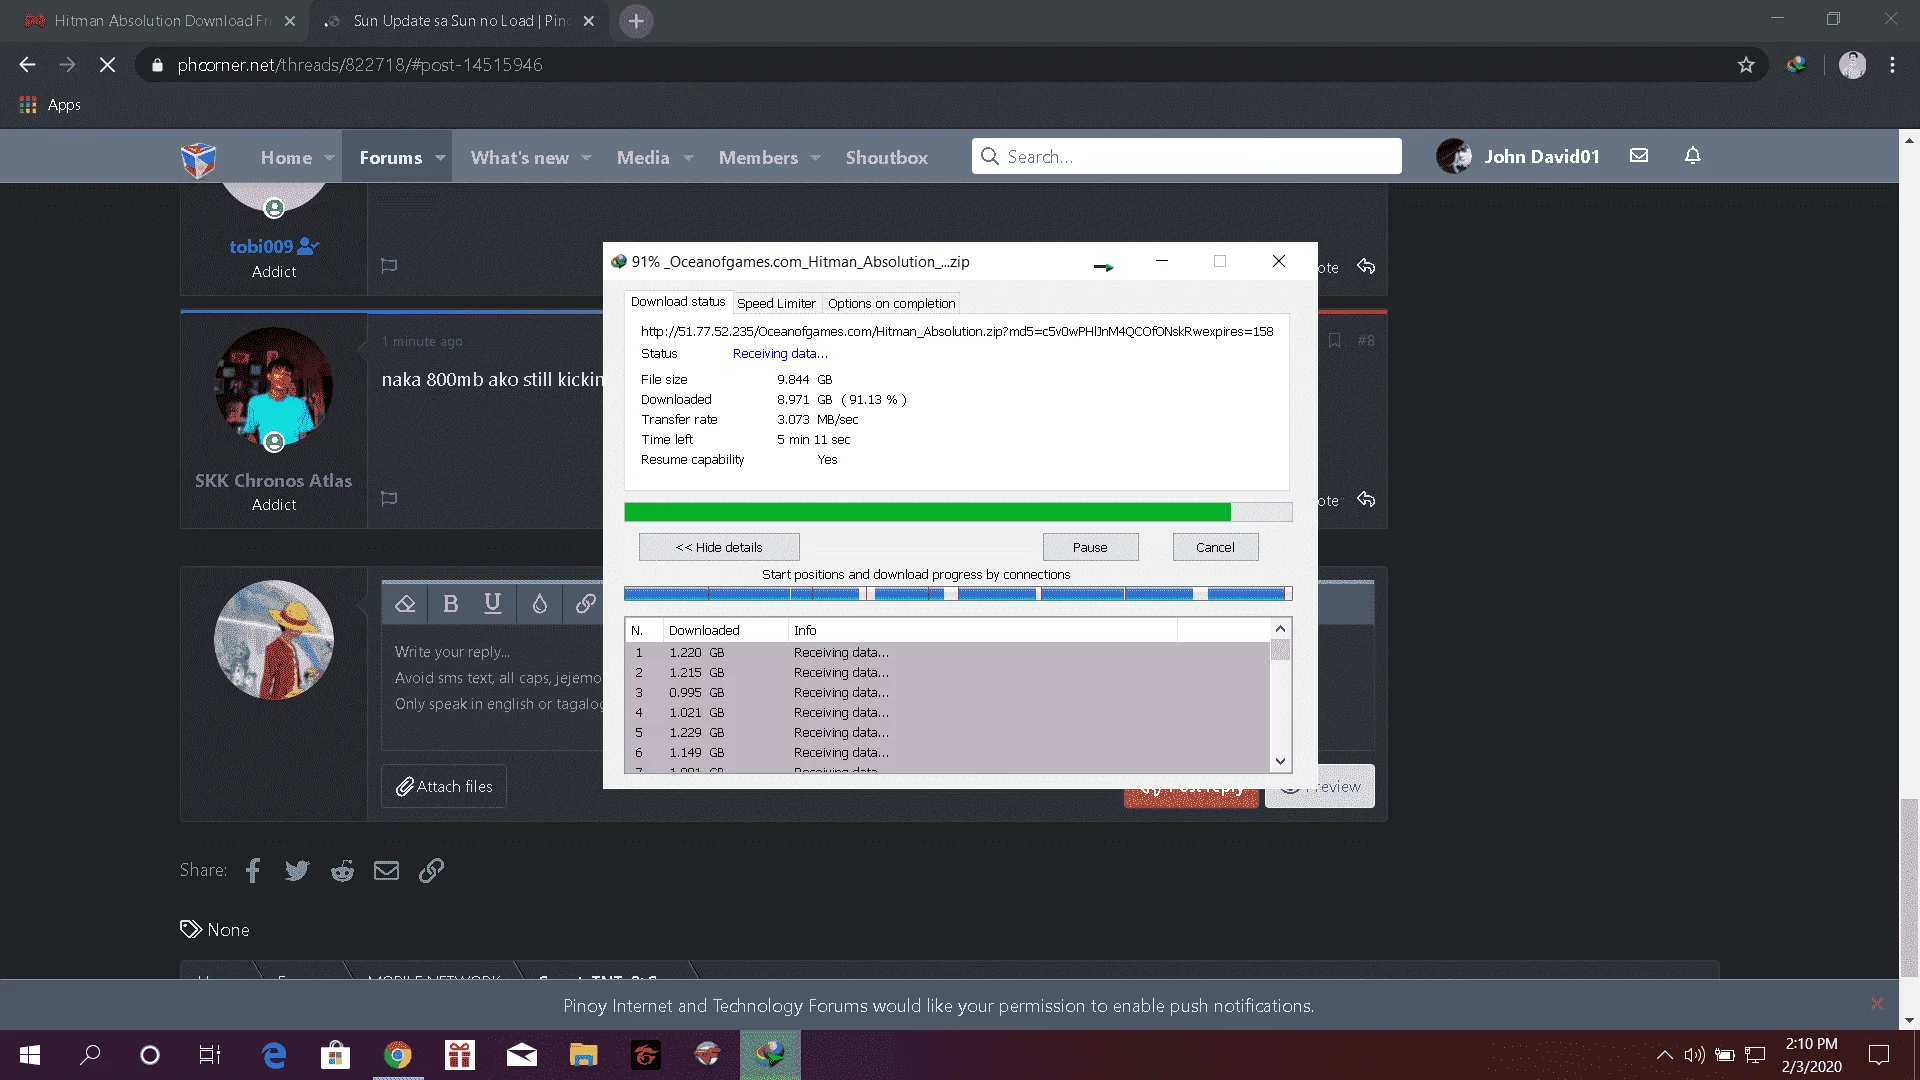The image size is (1920, 1080).
Task: Click the taskbar clock showing 2:10 PM
Action: pos(1811,1055)
